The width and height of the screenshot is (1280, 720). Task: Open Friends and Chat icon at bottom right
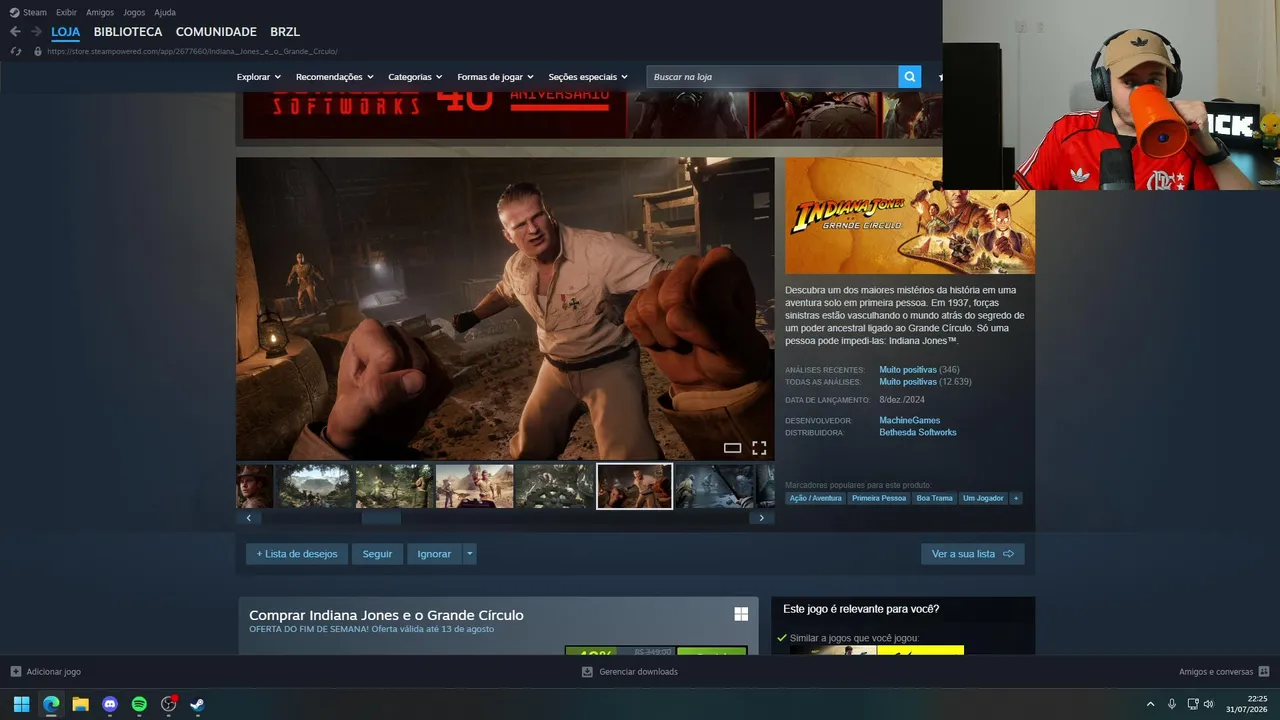click(x=1264, y=672)
